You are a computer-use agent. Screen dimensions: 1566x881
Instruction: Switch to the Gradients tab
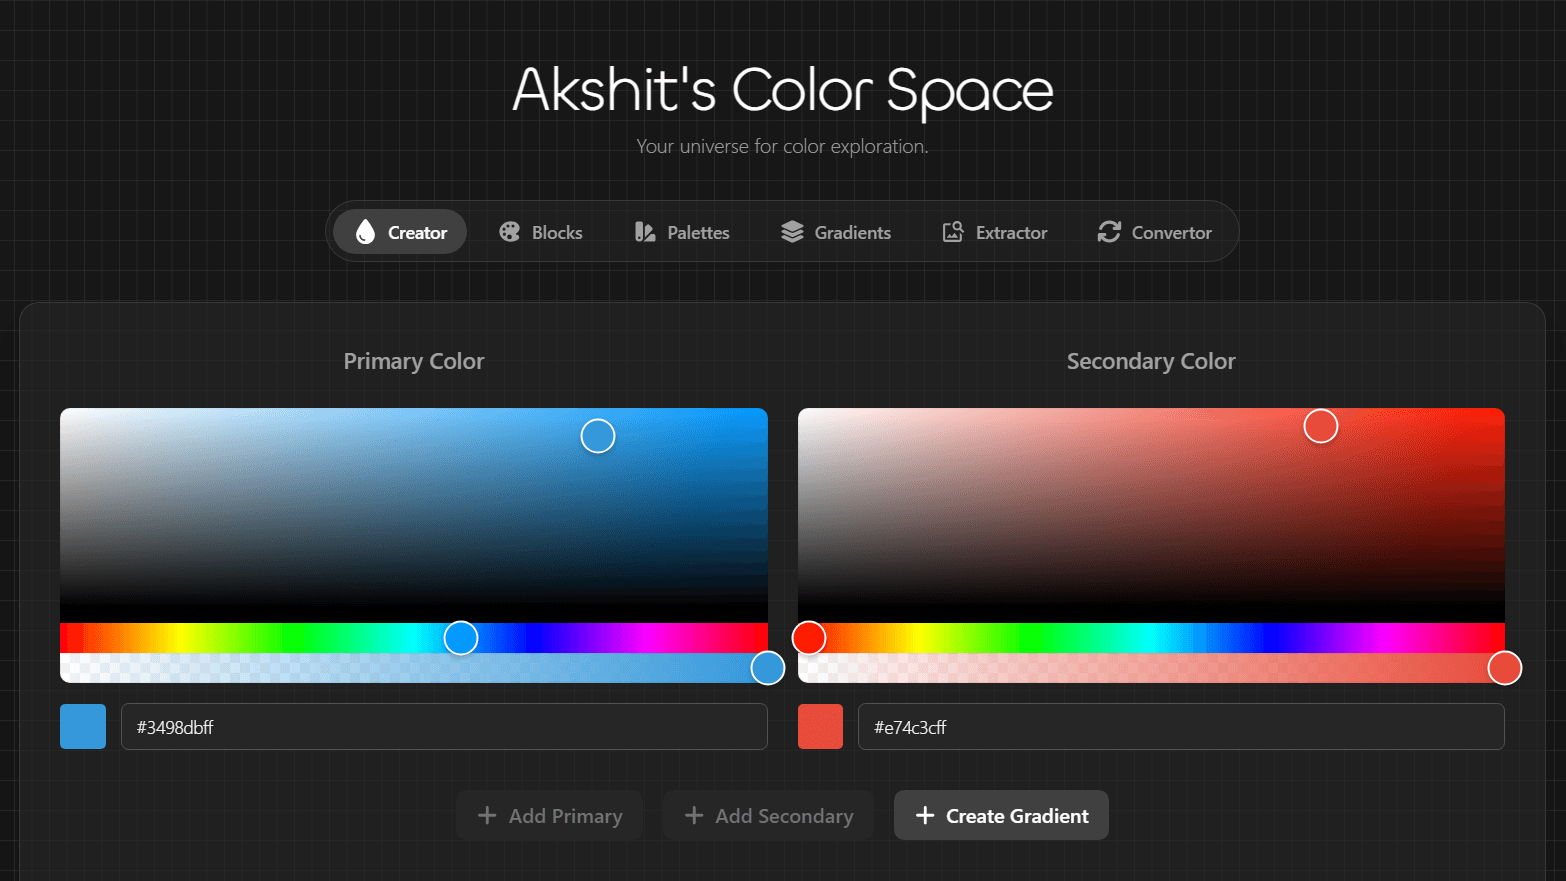[837, 231]
